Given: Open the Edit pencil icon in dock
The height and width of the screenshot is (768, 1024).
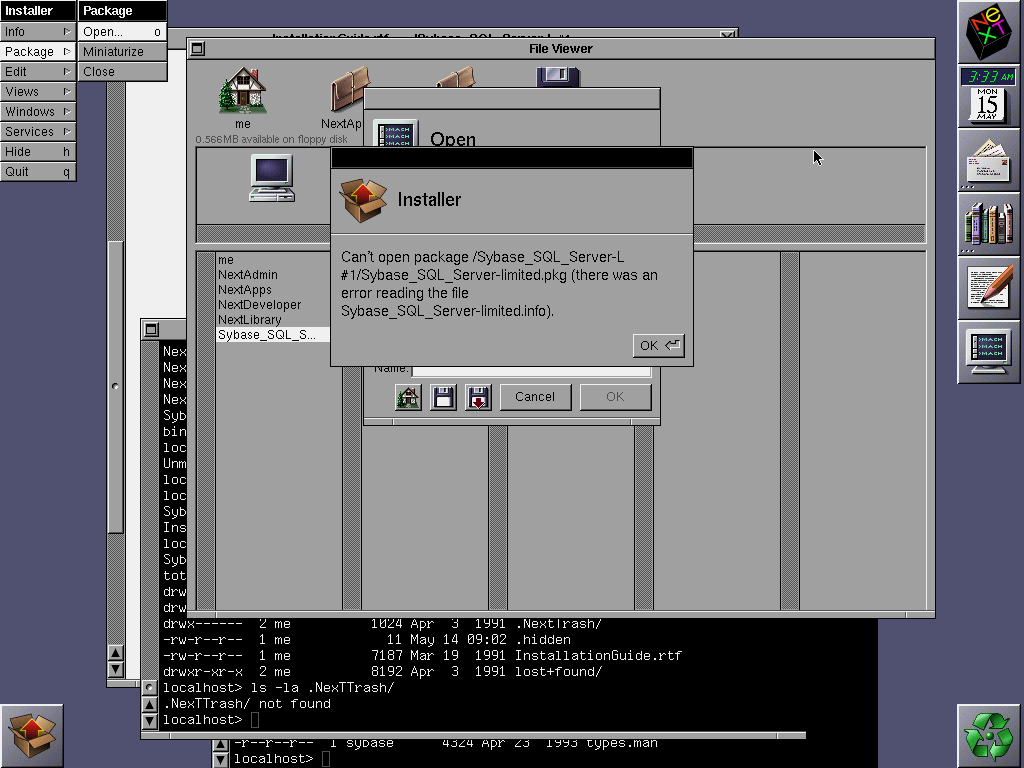Looking at the screenshot, I should pos(989,290).
